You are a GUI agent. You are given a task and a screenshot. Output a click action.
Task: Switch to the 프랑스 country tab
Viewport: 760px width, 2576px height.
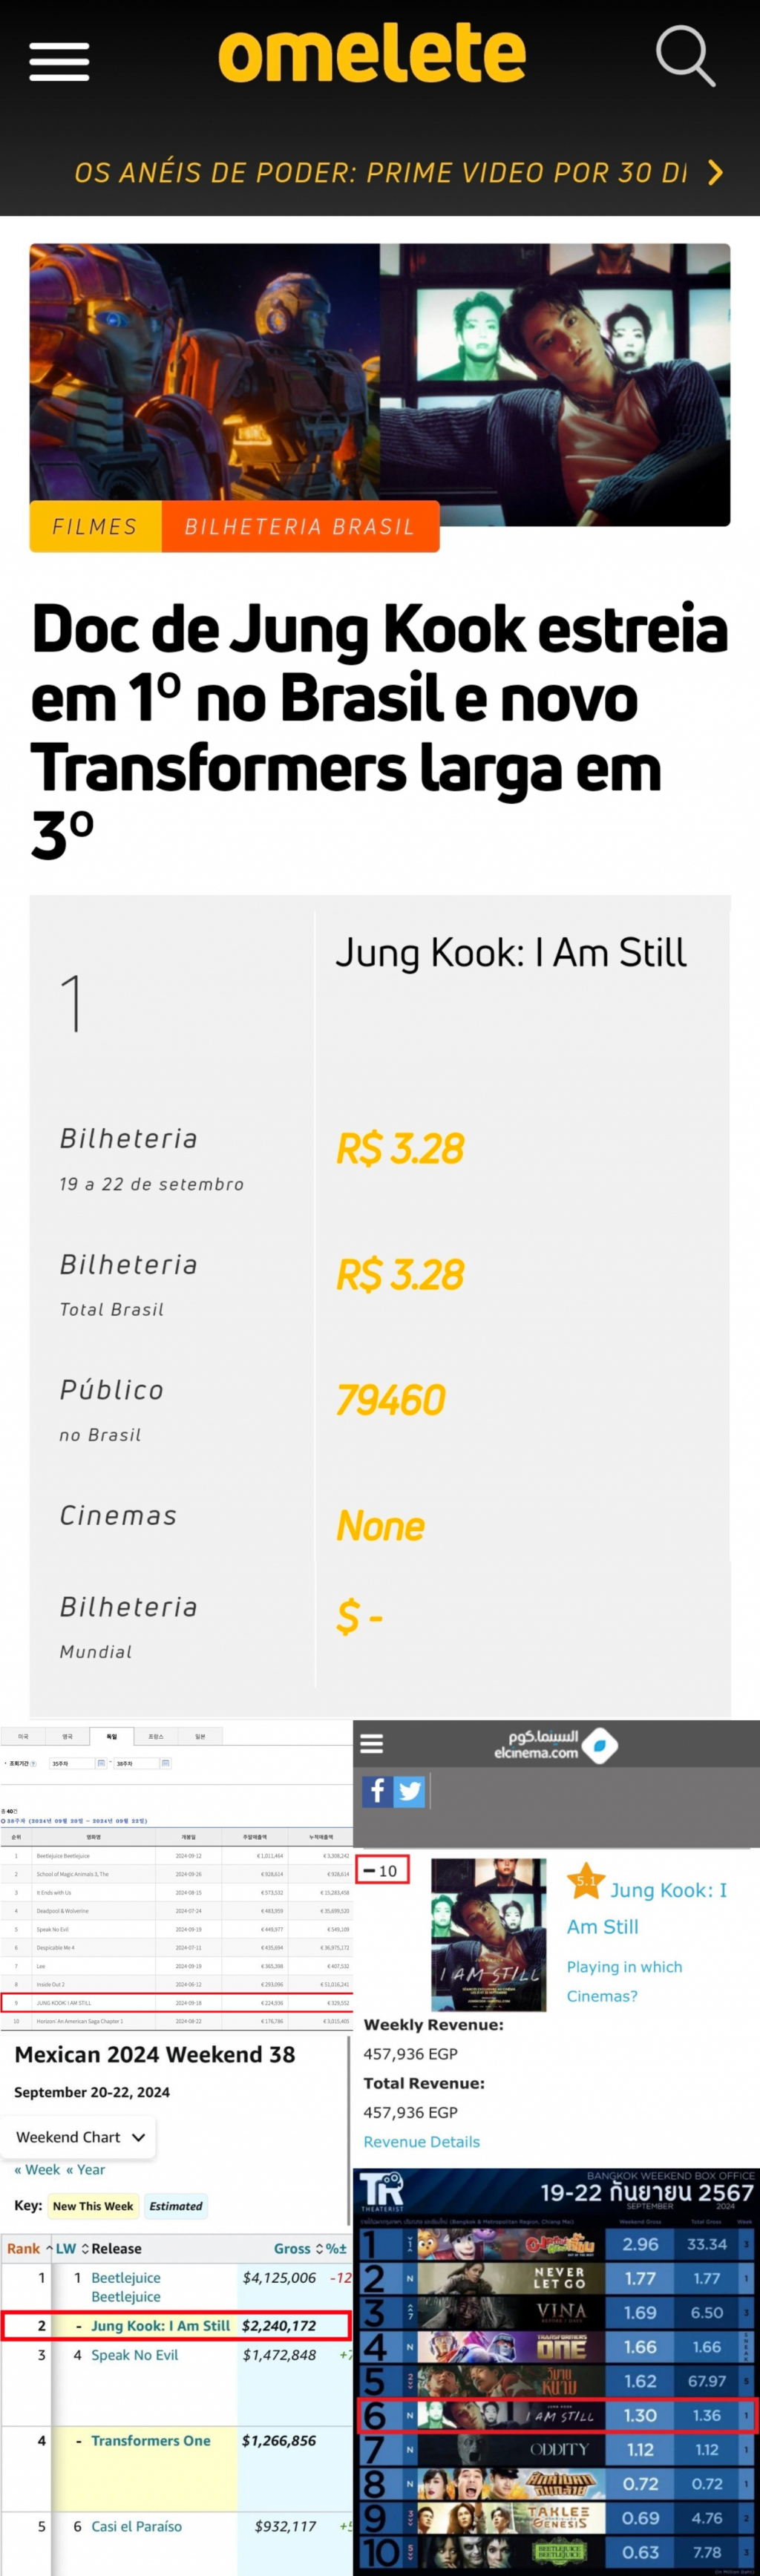click(x=156, y=1737)
